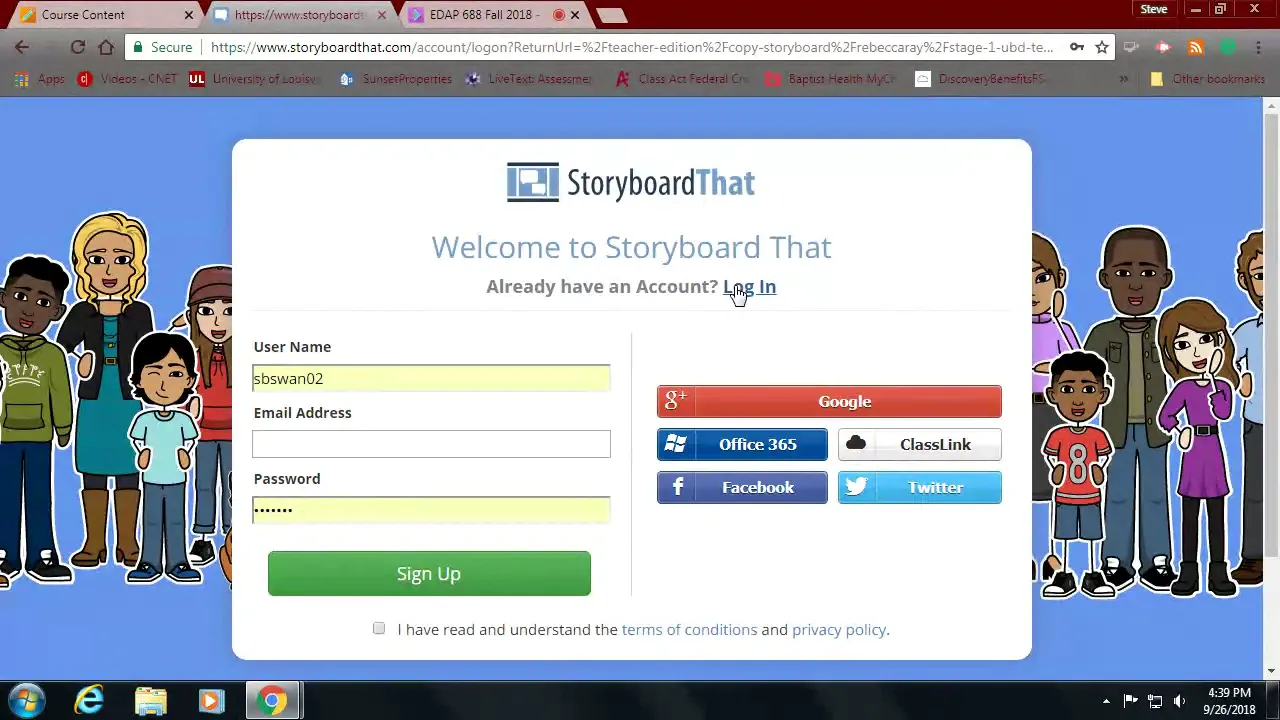
Task: Click the Steve Chrome profile button
Action: point(1154,9)
